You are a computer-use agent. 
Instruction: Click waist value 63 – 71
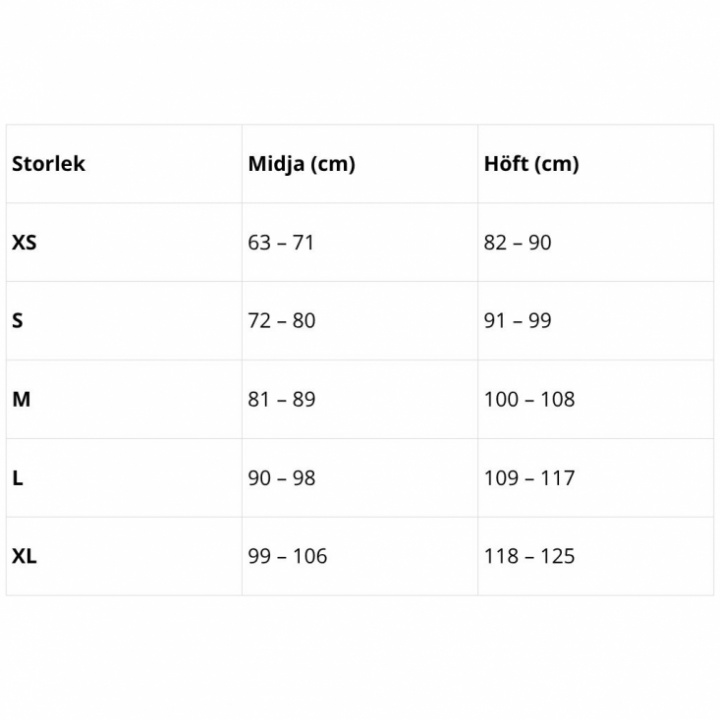pyautogui.click(x=281, y=243)
